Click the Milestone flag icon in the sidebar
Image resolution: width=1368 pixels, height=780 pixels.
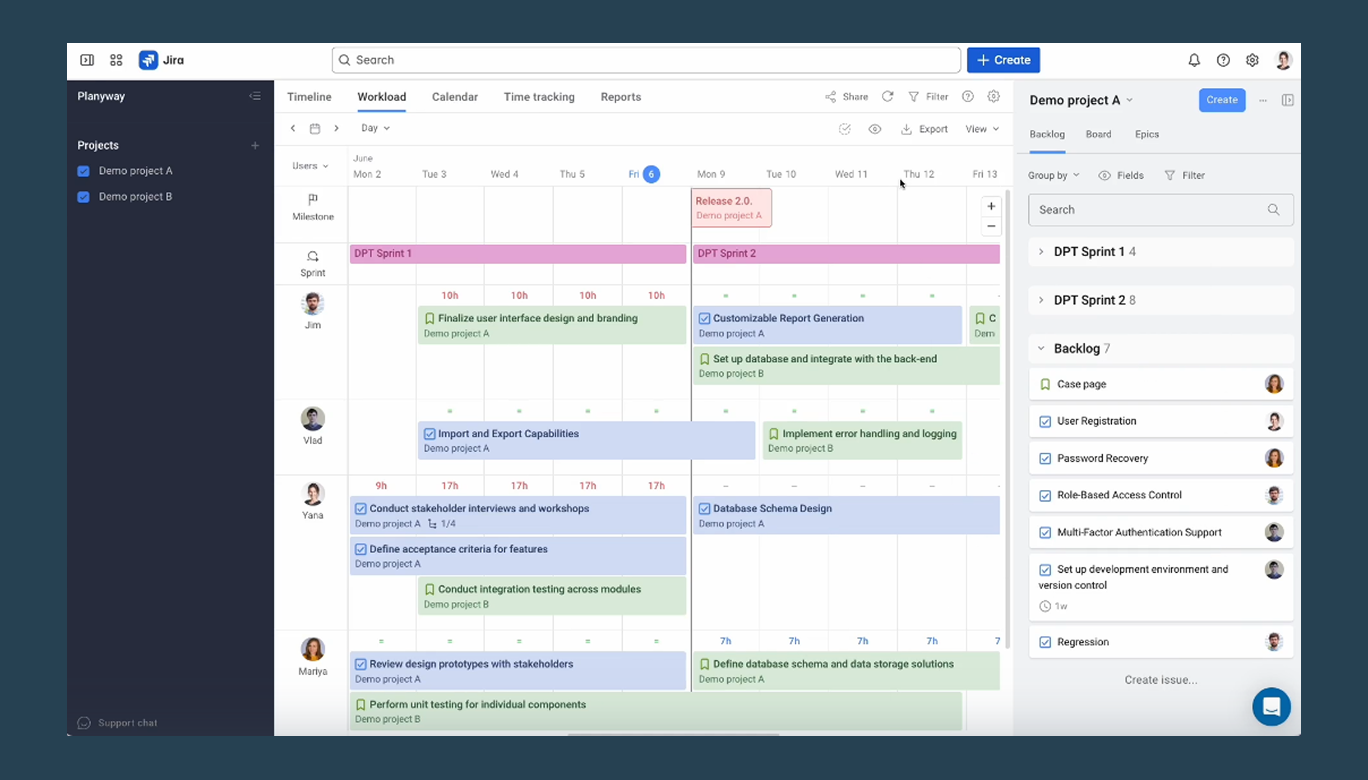(x=312, y=200)
